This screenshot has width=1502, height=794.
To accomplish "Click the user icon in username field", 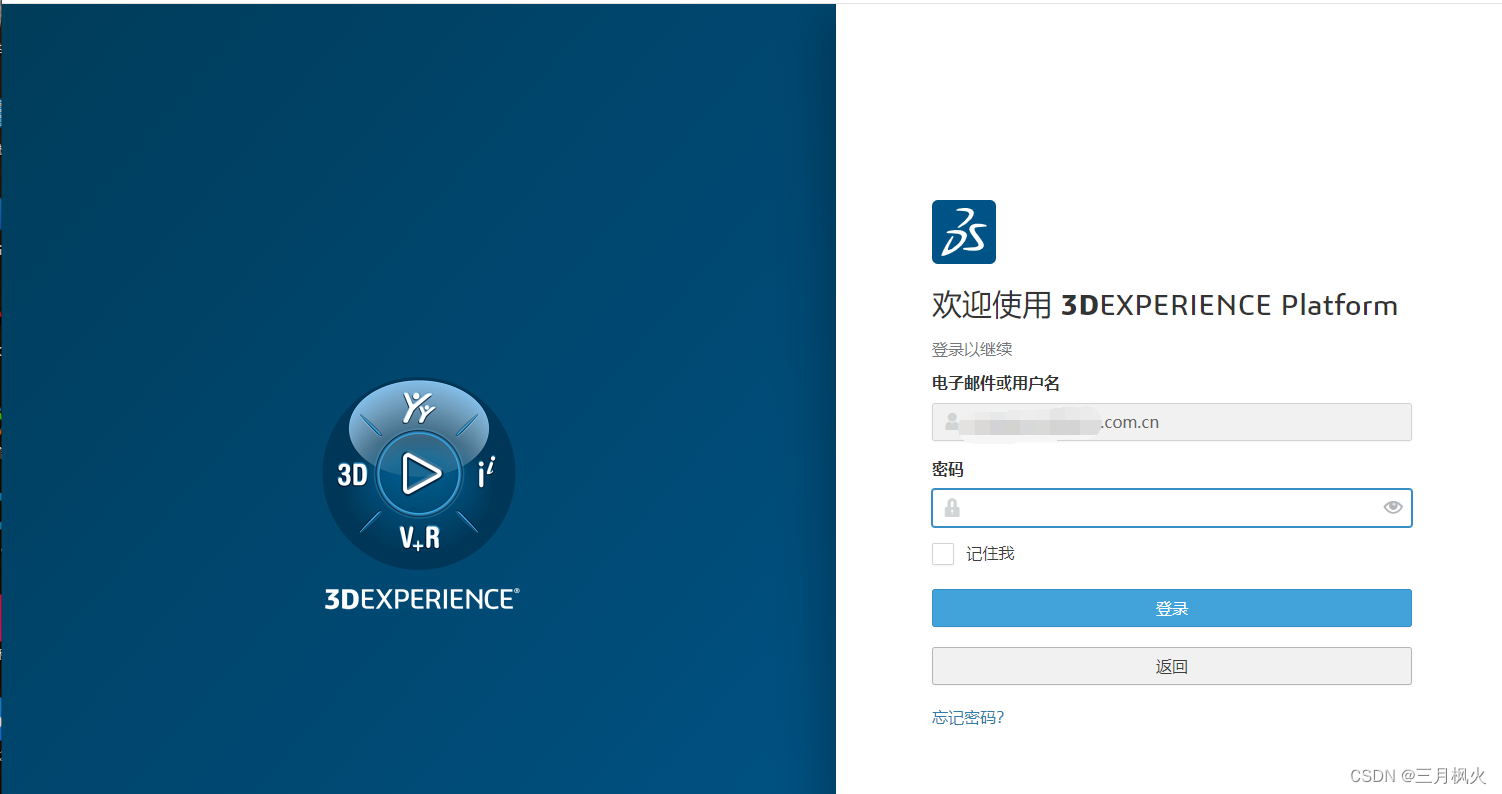I will pos(952,422).
